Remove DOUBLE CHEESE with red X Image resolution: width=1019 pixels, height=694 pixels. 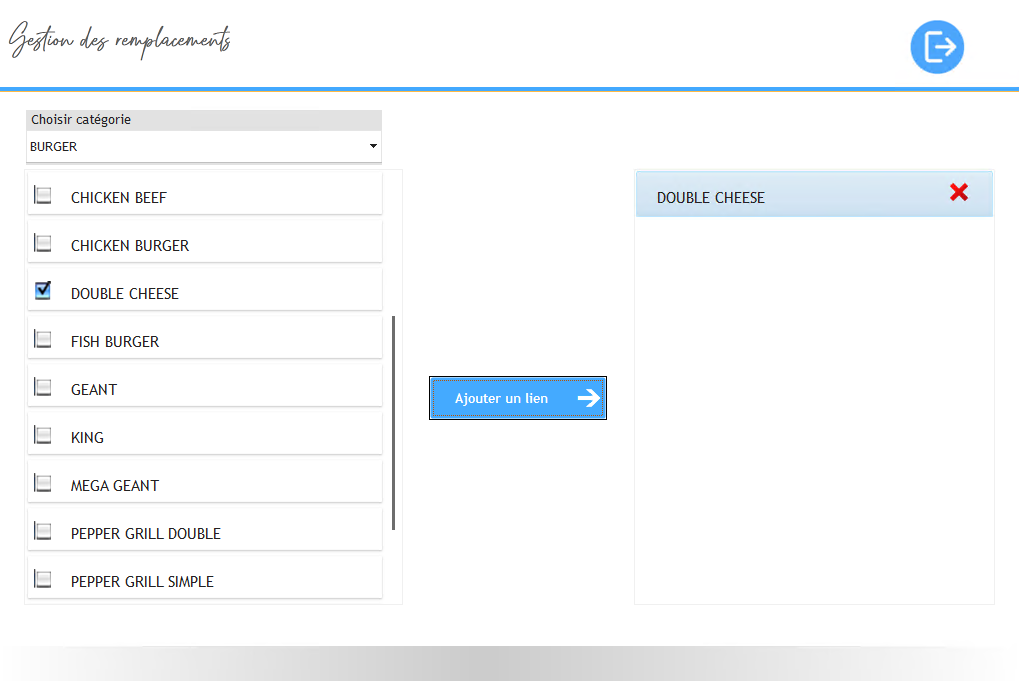click(958, 193)
